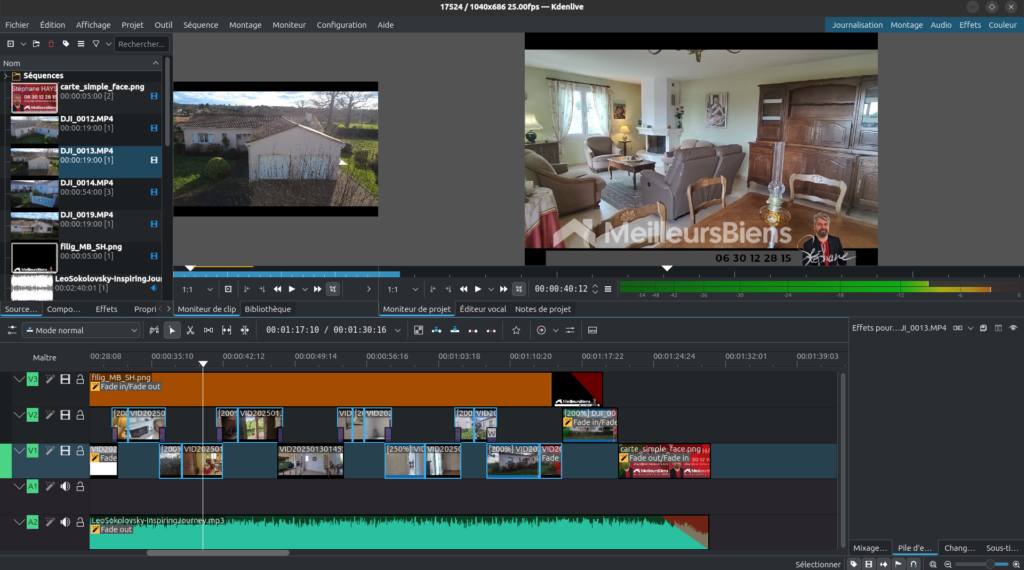The image size is (1024, 570).
Task: Click the red delete clip icon in bin
Action: coord(51,44)
